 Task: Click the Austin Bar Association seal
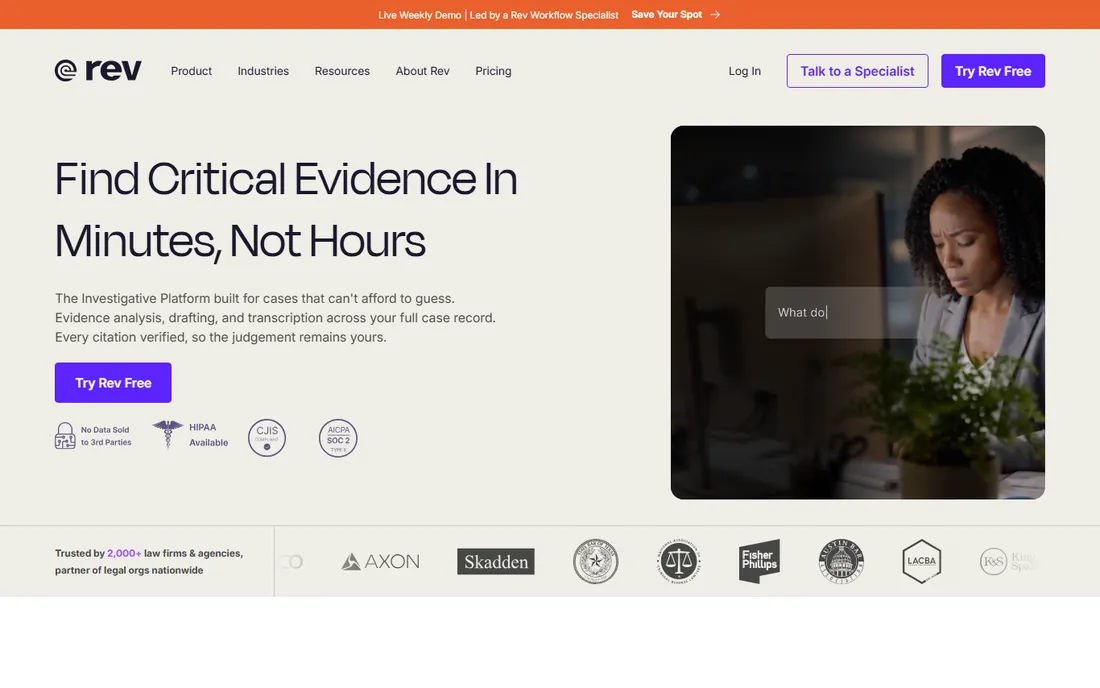point(841,562)
